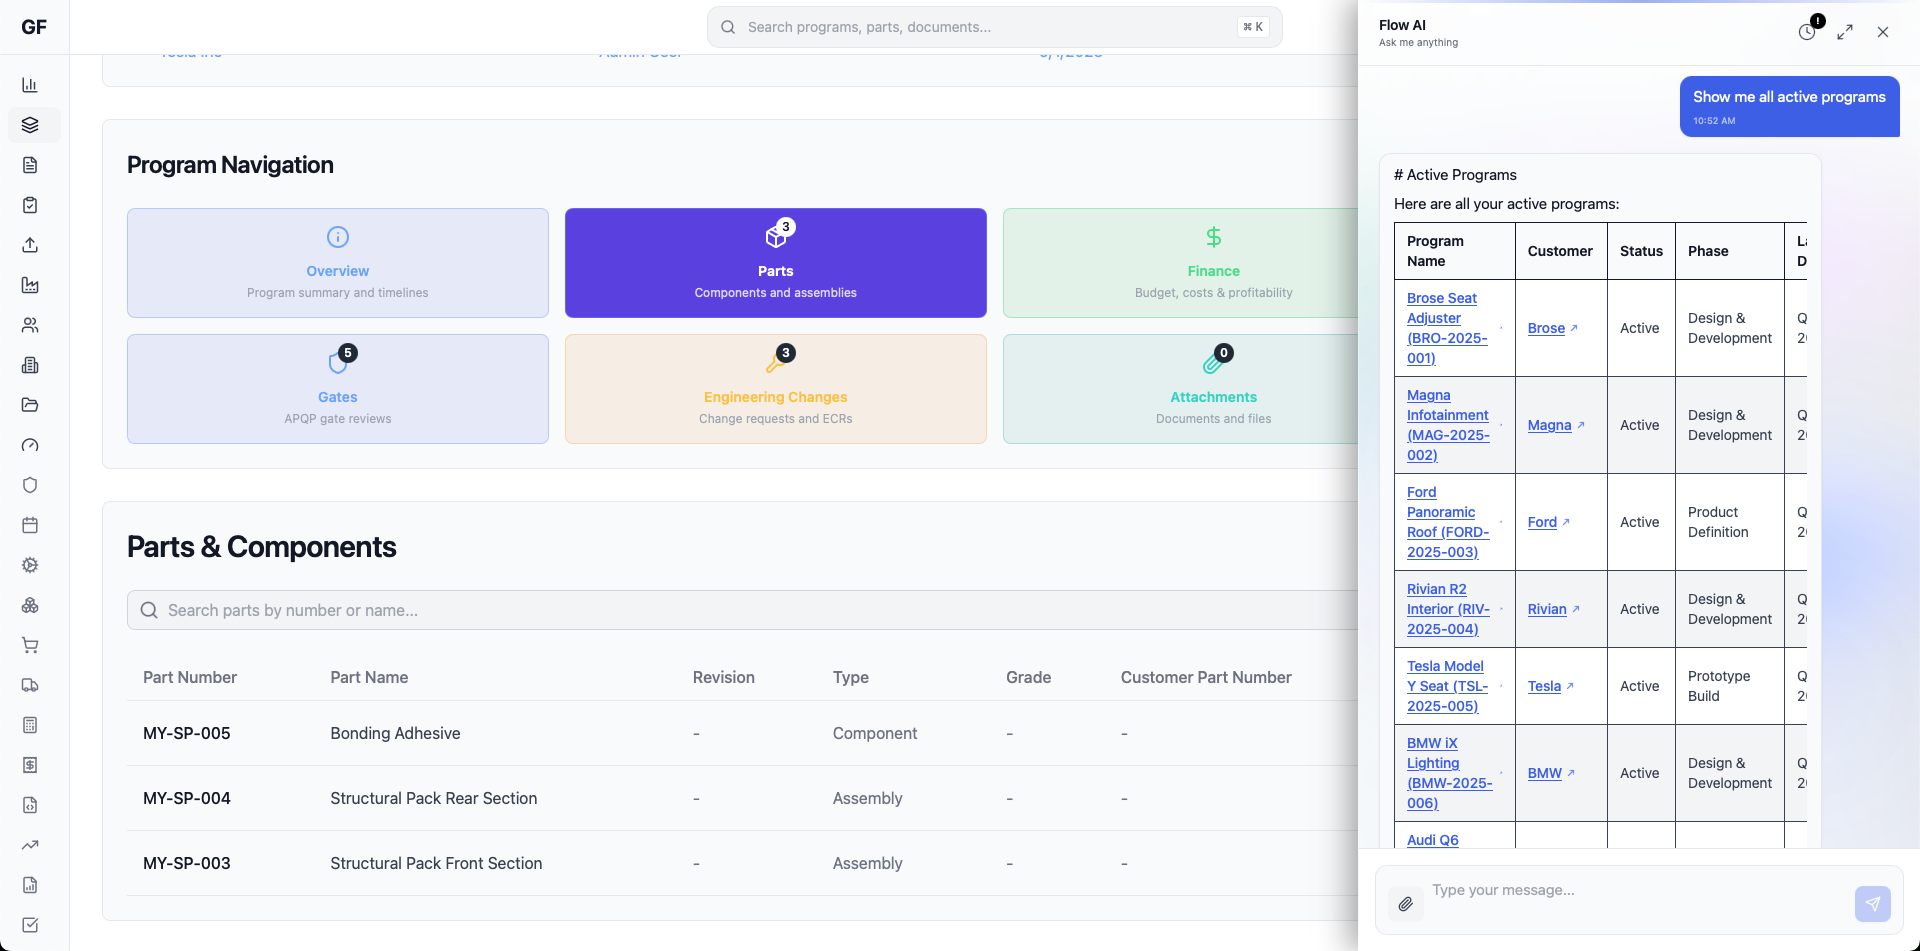Open the Ford Panoramic Roof program link
The width and height of the screenshot is (1920, 951).
pyautogui.click(x=1446, y=521)
